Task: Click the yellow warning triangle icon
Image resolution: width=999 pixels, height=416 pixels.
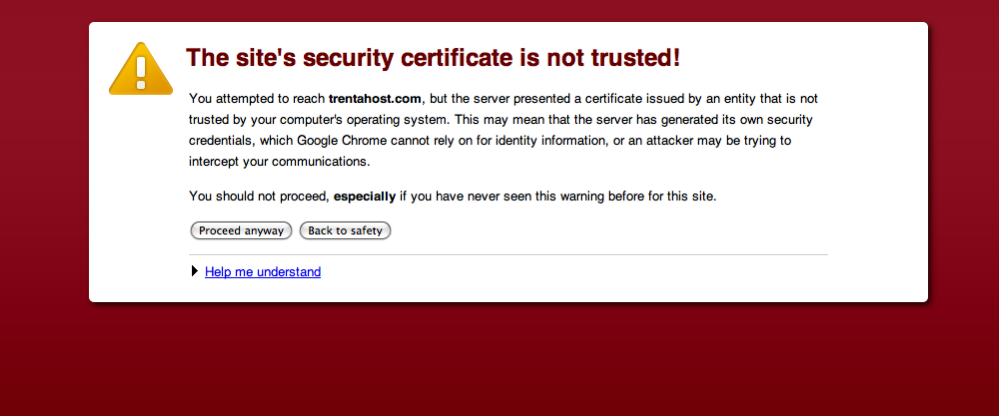Action: (x=141, y=70)
